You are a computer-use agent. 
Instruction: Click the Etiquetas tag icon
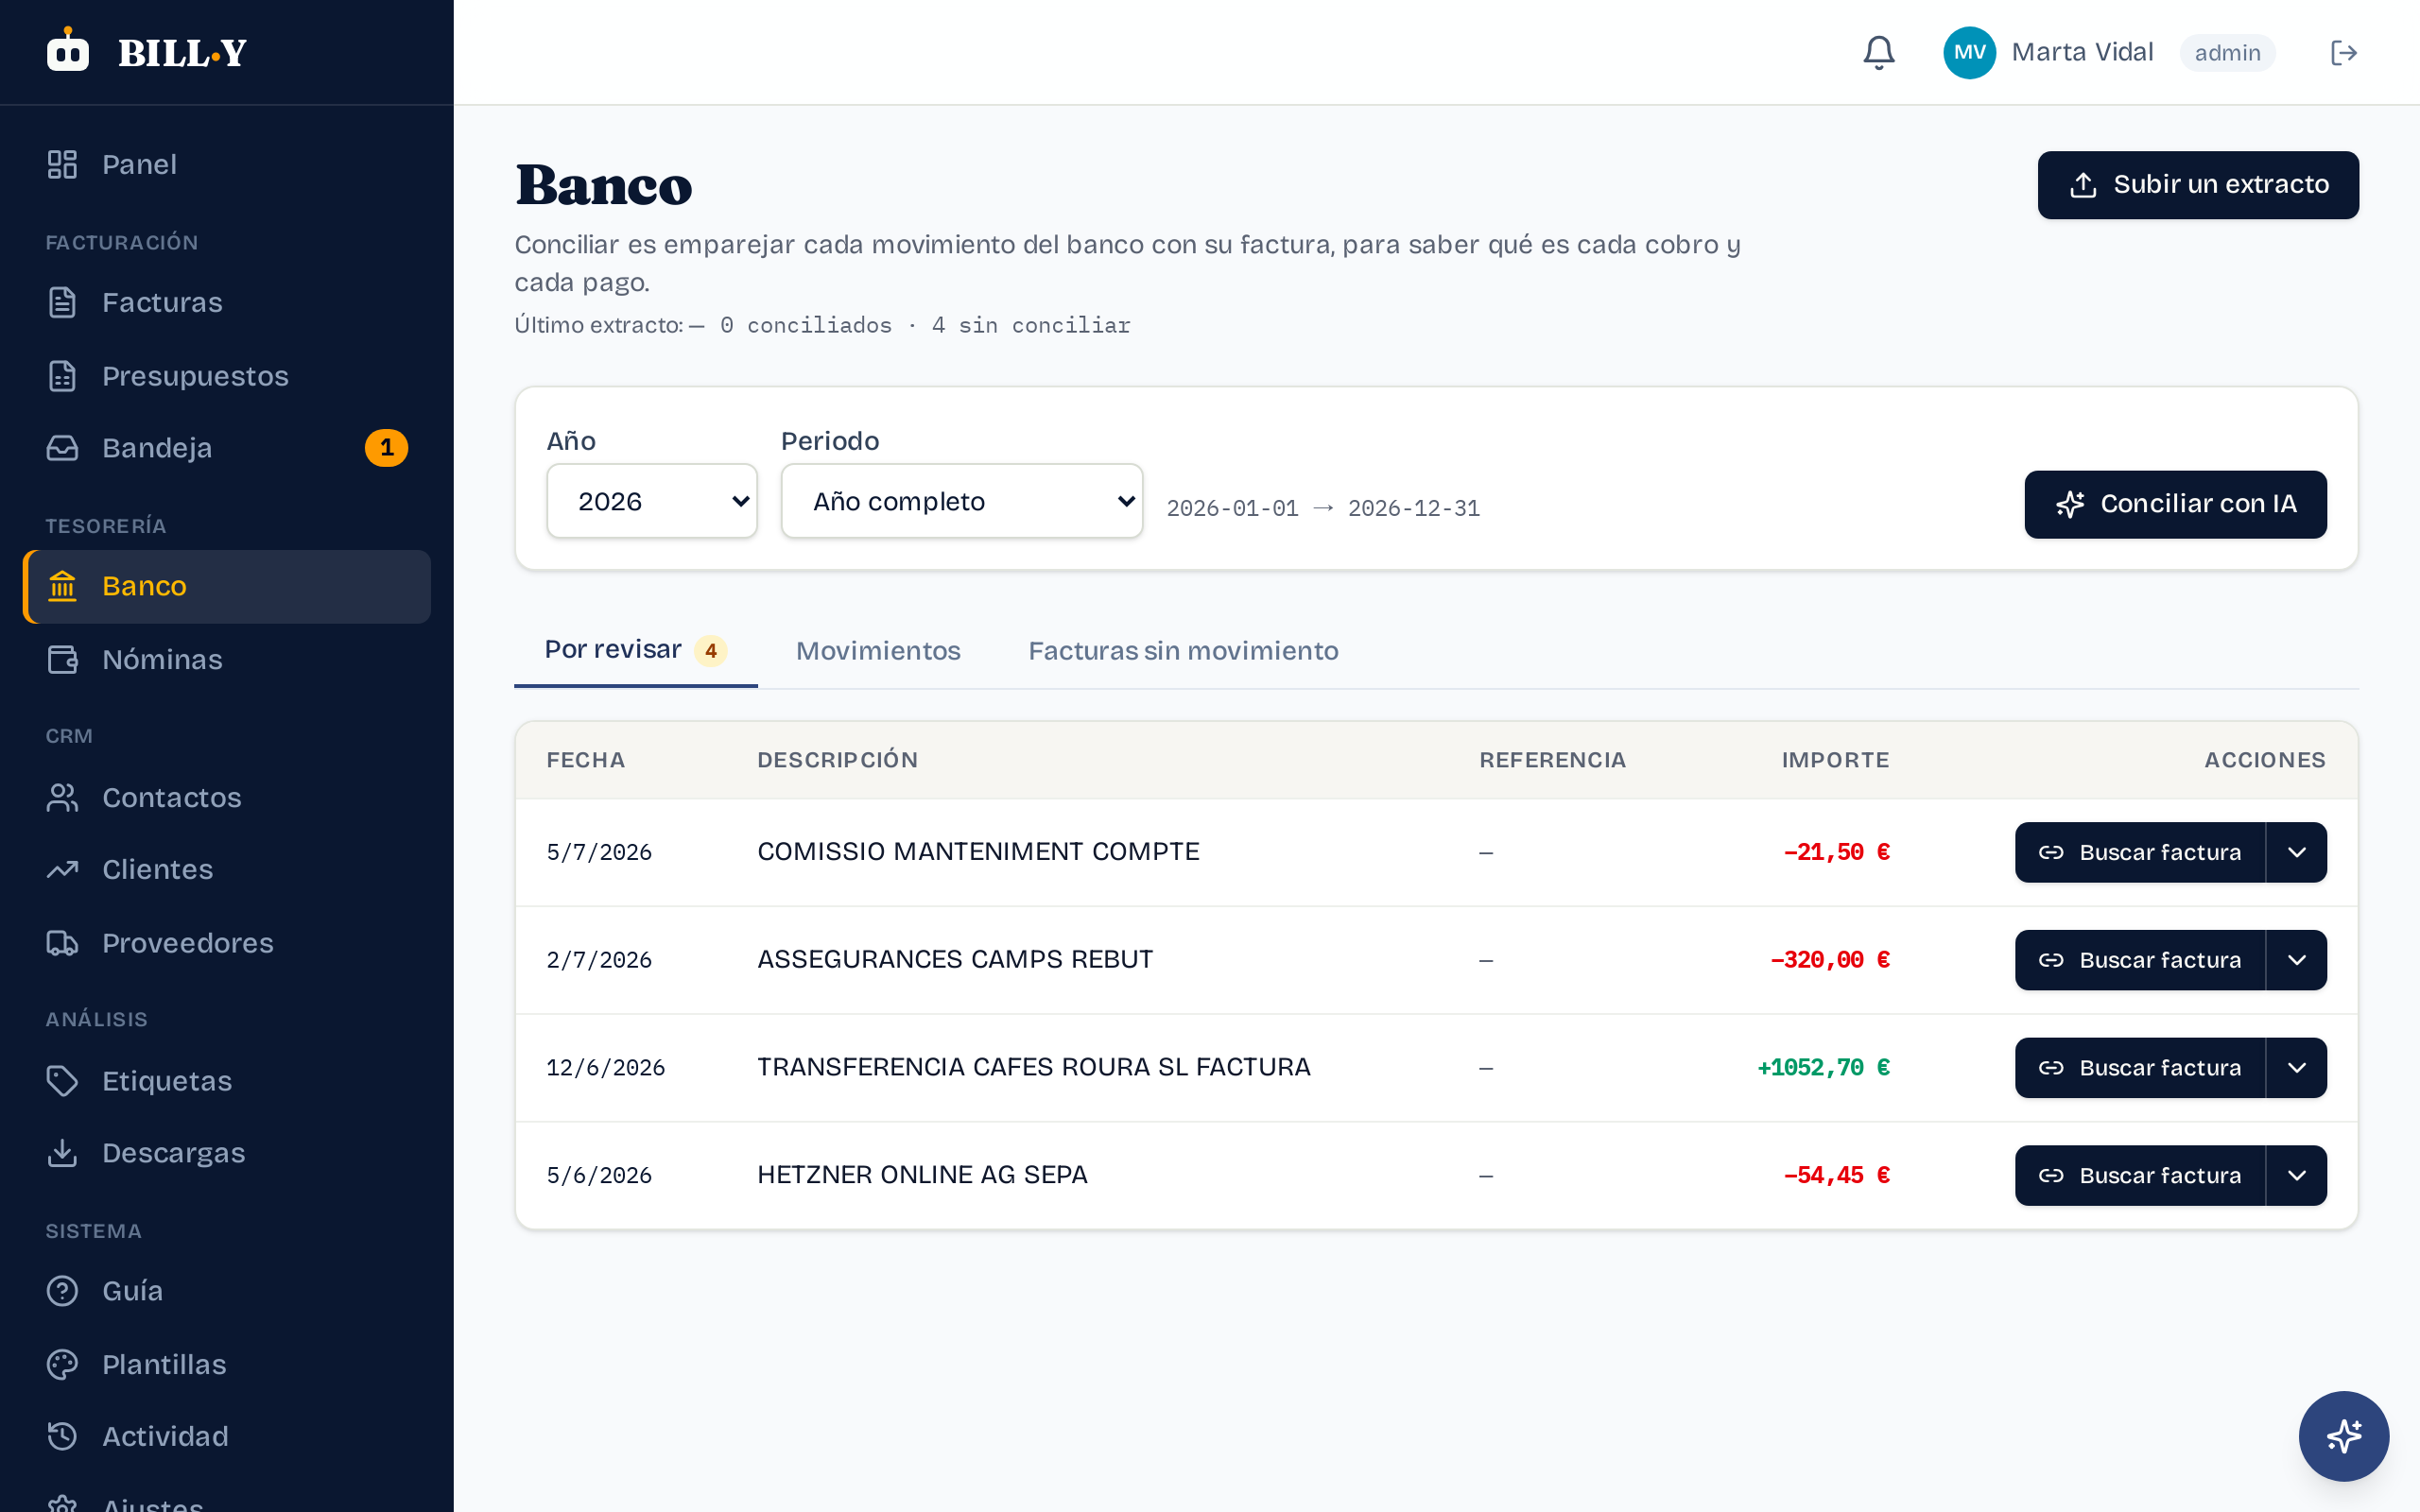point(62,1081)
